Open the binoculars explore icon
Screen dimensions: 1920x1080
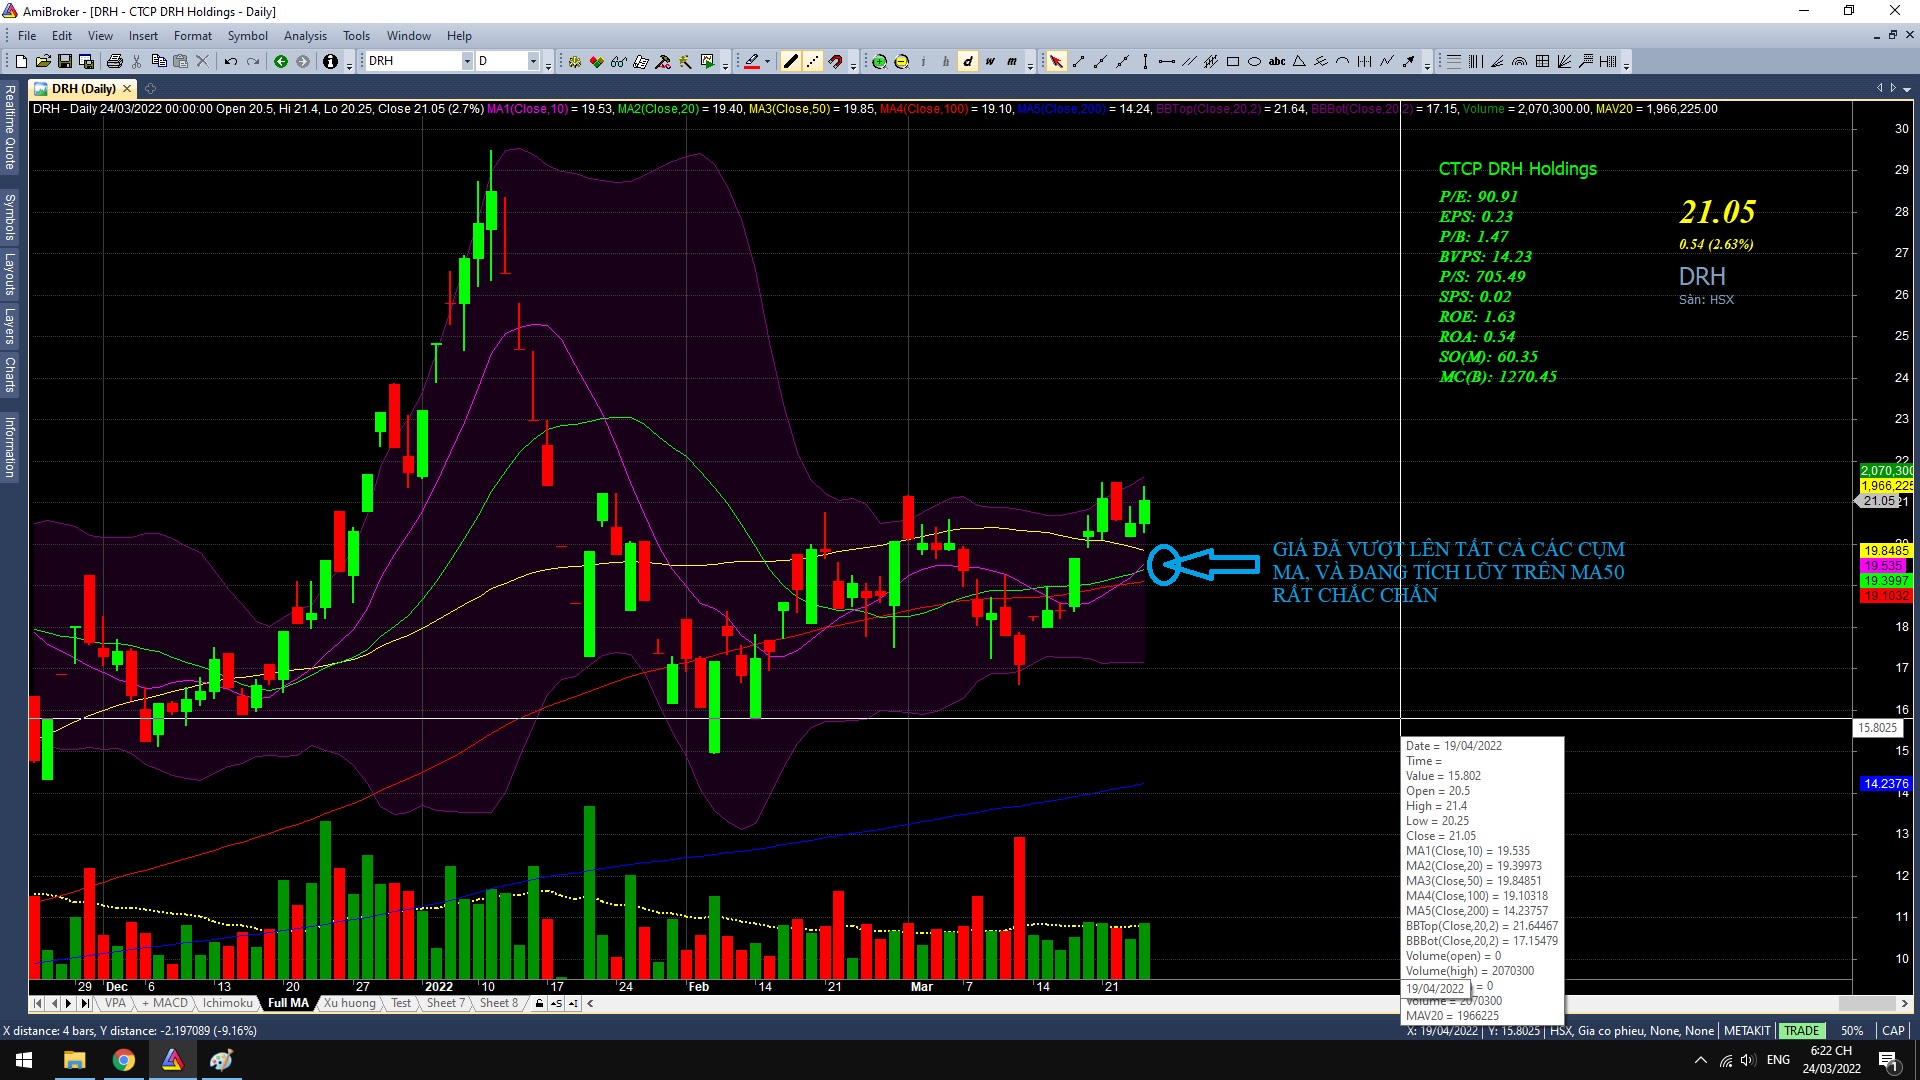pos(619,62)
